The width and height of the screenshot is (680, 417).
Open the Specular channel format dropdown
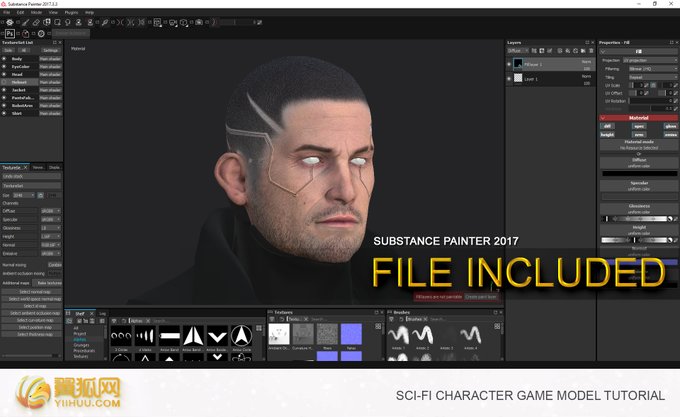[51, 220]
